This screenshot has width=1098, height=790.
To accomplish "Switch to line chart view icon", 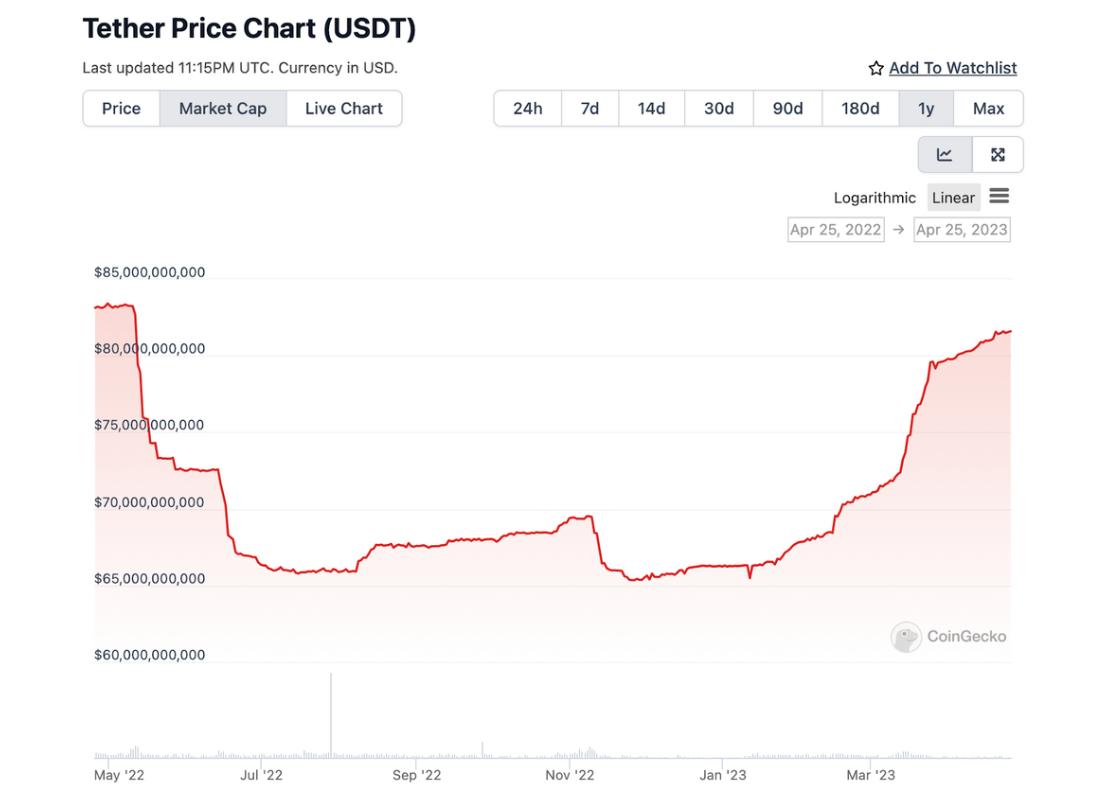I will coord(945,155).
